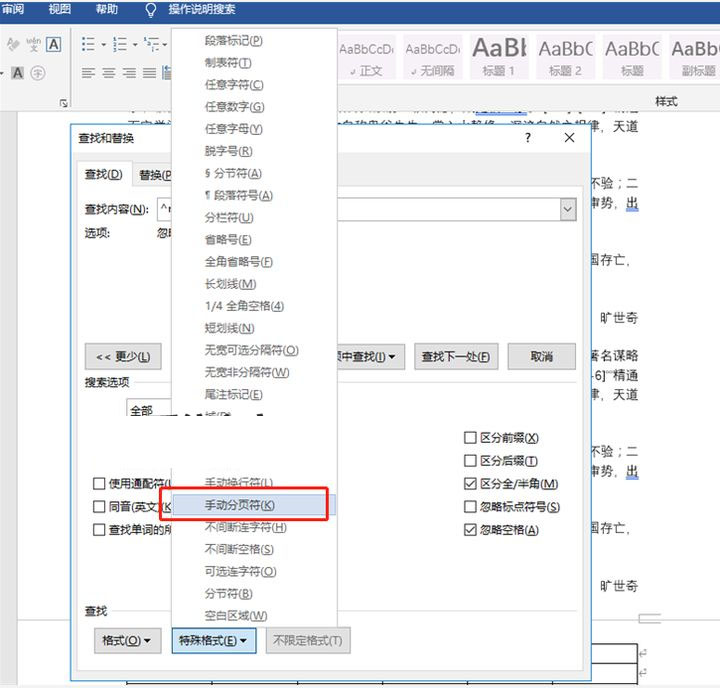Switch to the 替换 tab
This screenshot has width=720, height=688.
click(154, 175)
